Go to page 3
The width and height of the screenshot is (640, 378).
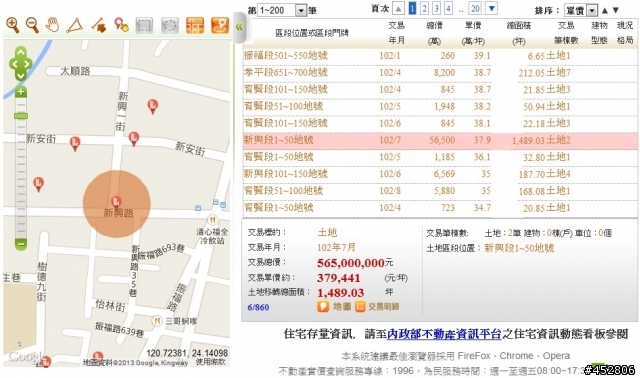pyautogui.click(x=437, y=9)
